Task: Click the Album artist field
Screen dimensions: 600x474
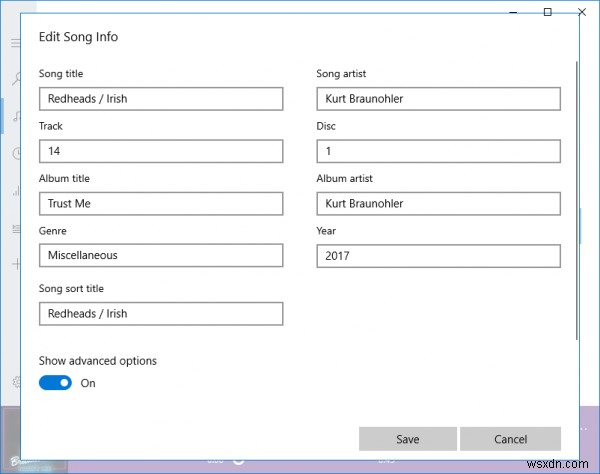Action: [x=439, y=204]
